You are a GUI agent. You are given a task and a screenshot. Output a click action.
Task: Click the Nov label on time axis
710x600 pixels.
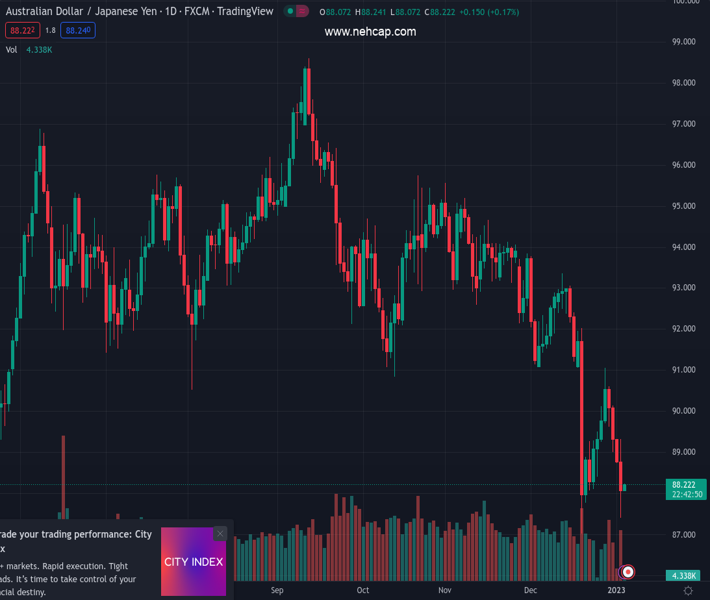444,591
